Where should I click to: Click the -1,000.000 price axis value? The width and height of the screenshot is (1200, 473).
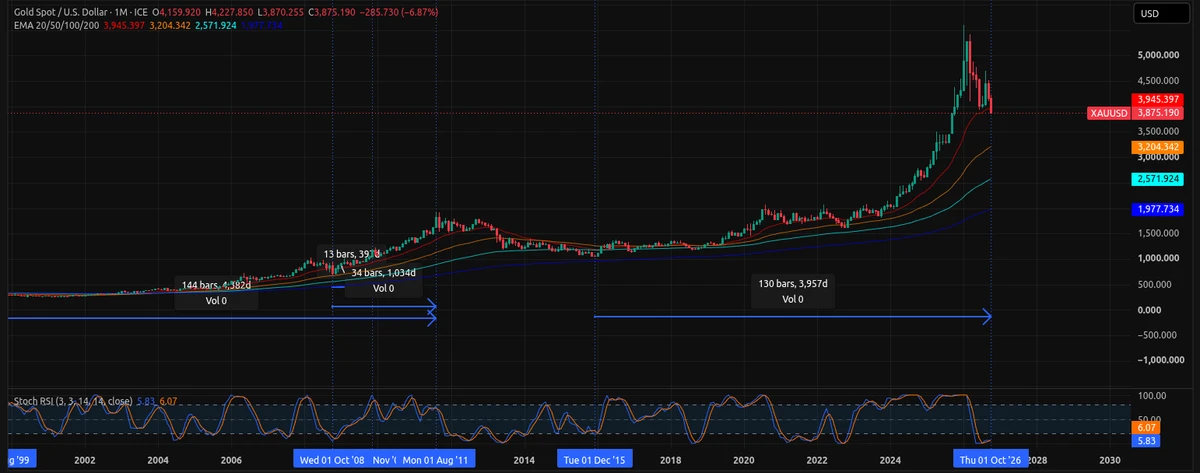[1161, 360]
